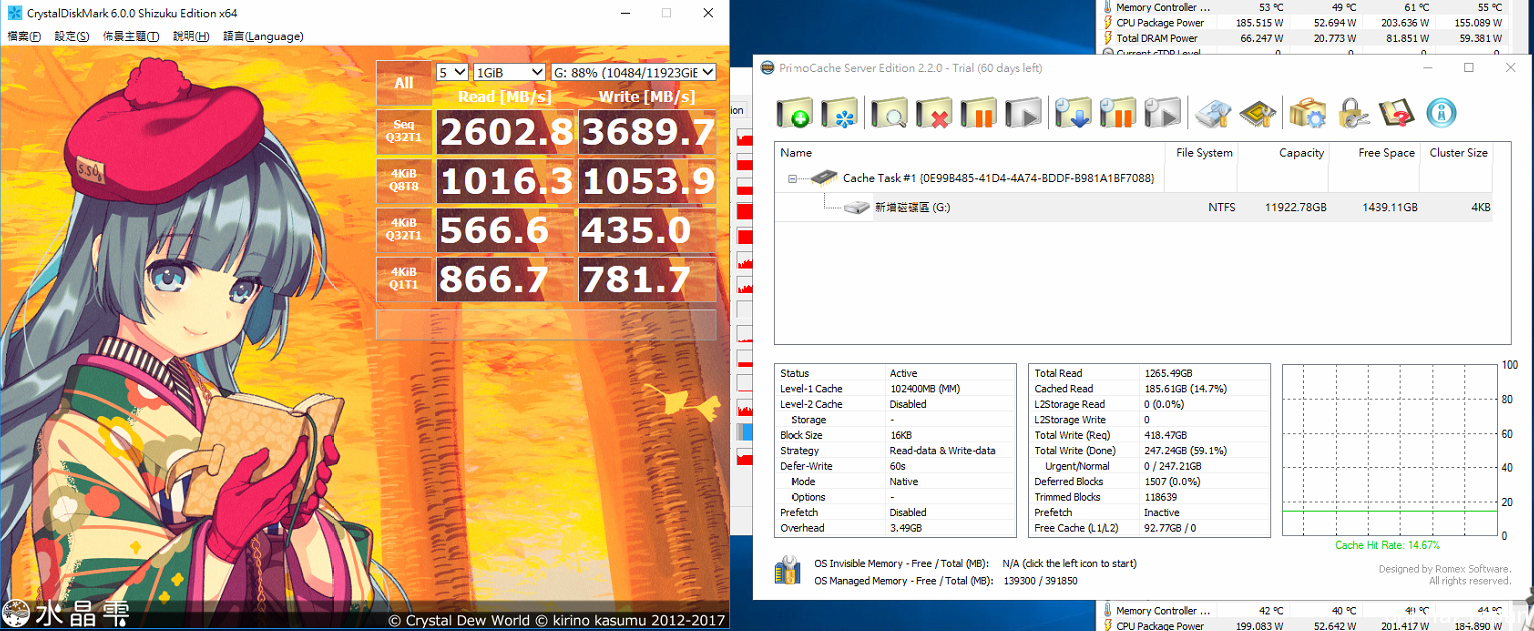Click the Total DRAM Power sensor row label
1534x631 pixels.
(x=1157, y=38)
